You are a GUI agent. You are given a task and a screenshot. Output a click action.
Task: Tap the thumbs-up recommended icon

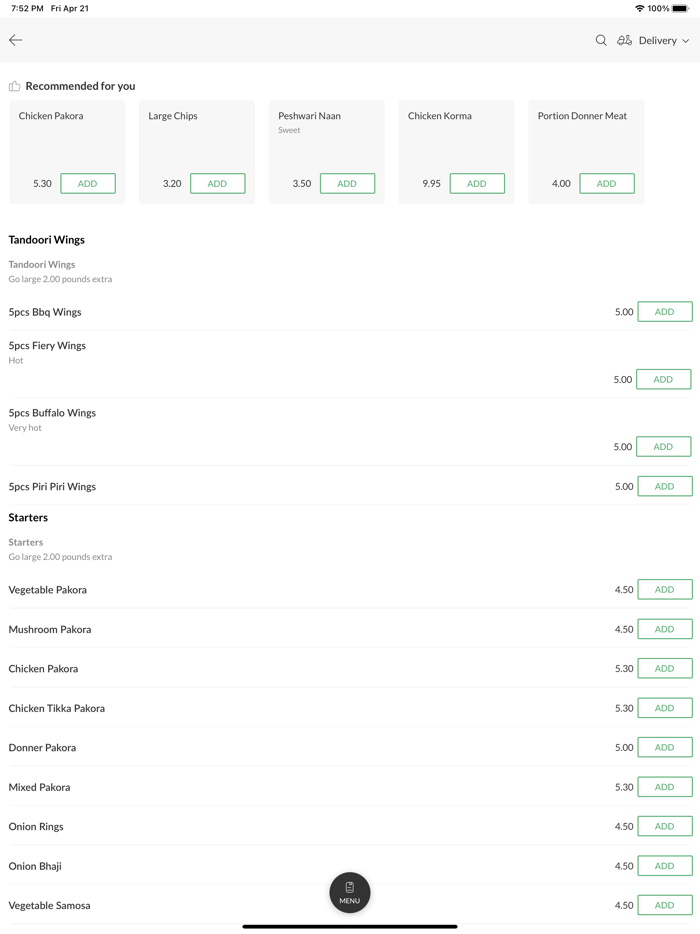tap(15, 86)
